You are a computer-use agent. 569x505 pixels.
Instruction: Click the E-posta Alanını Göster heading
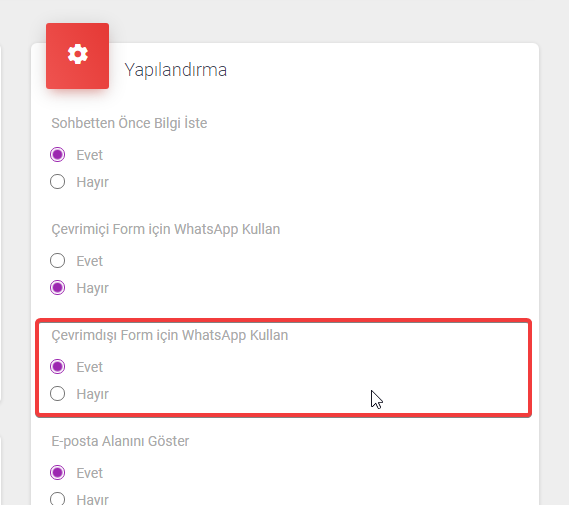point(120,441)
